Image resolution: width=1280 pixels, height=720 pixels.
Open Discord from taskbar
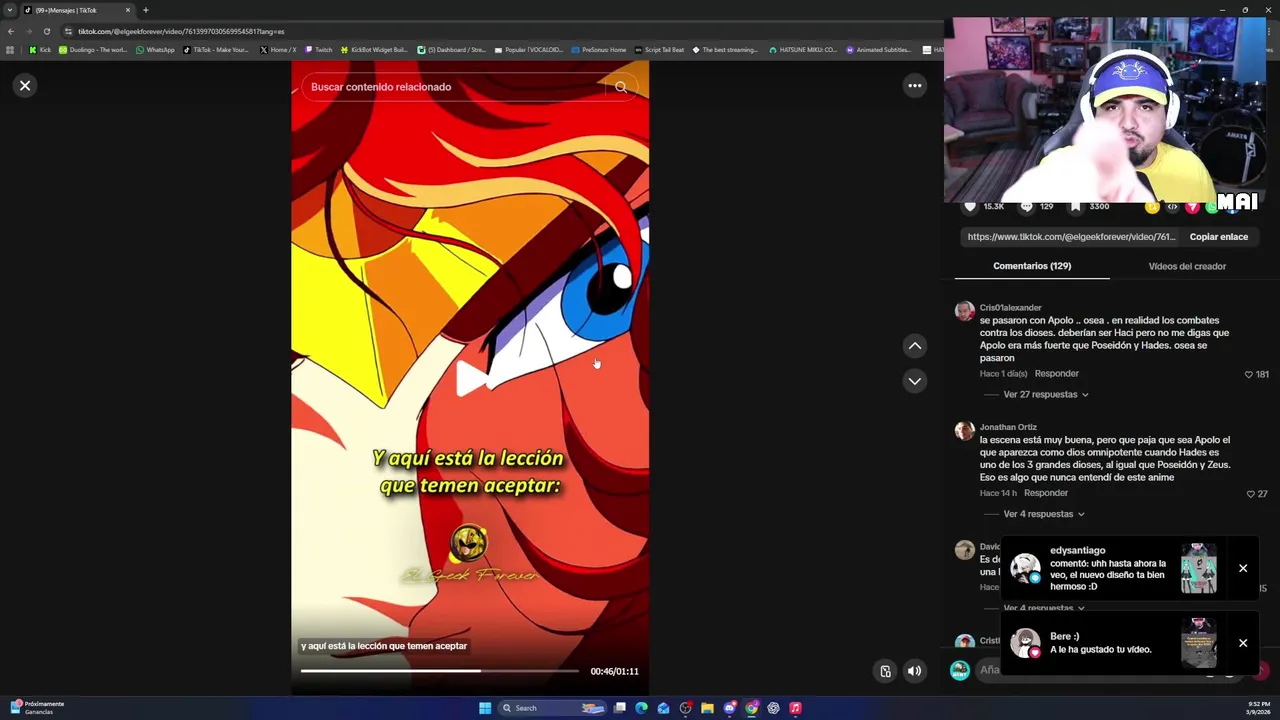coord(730,708)
